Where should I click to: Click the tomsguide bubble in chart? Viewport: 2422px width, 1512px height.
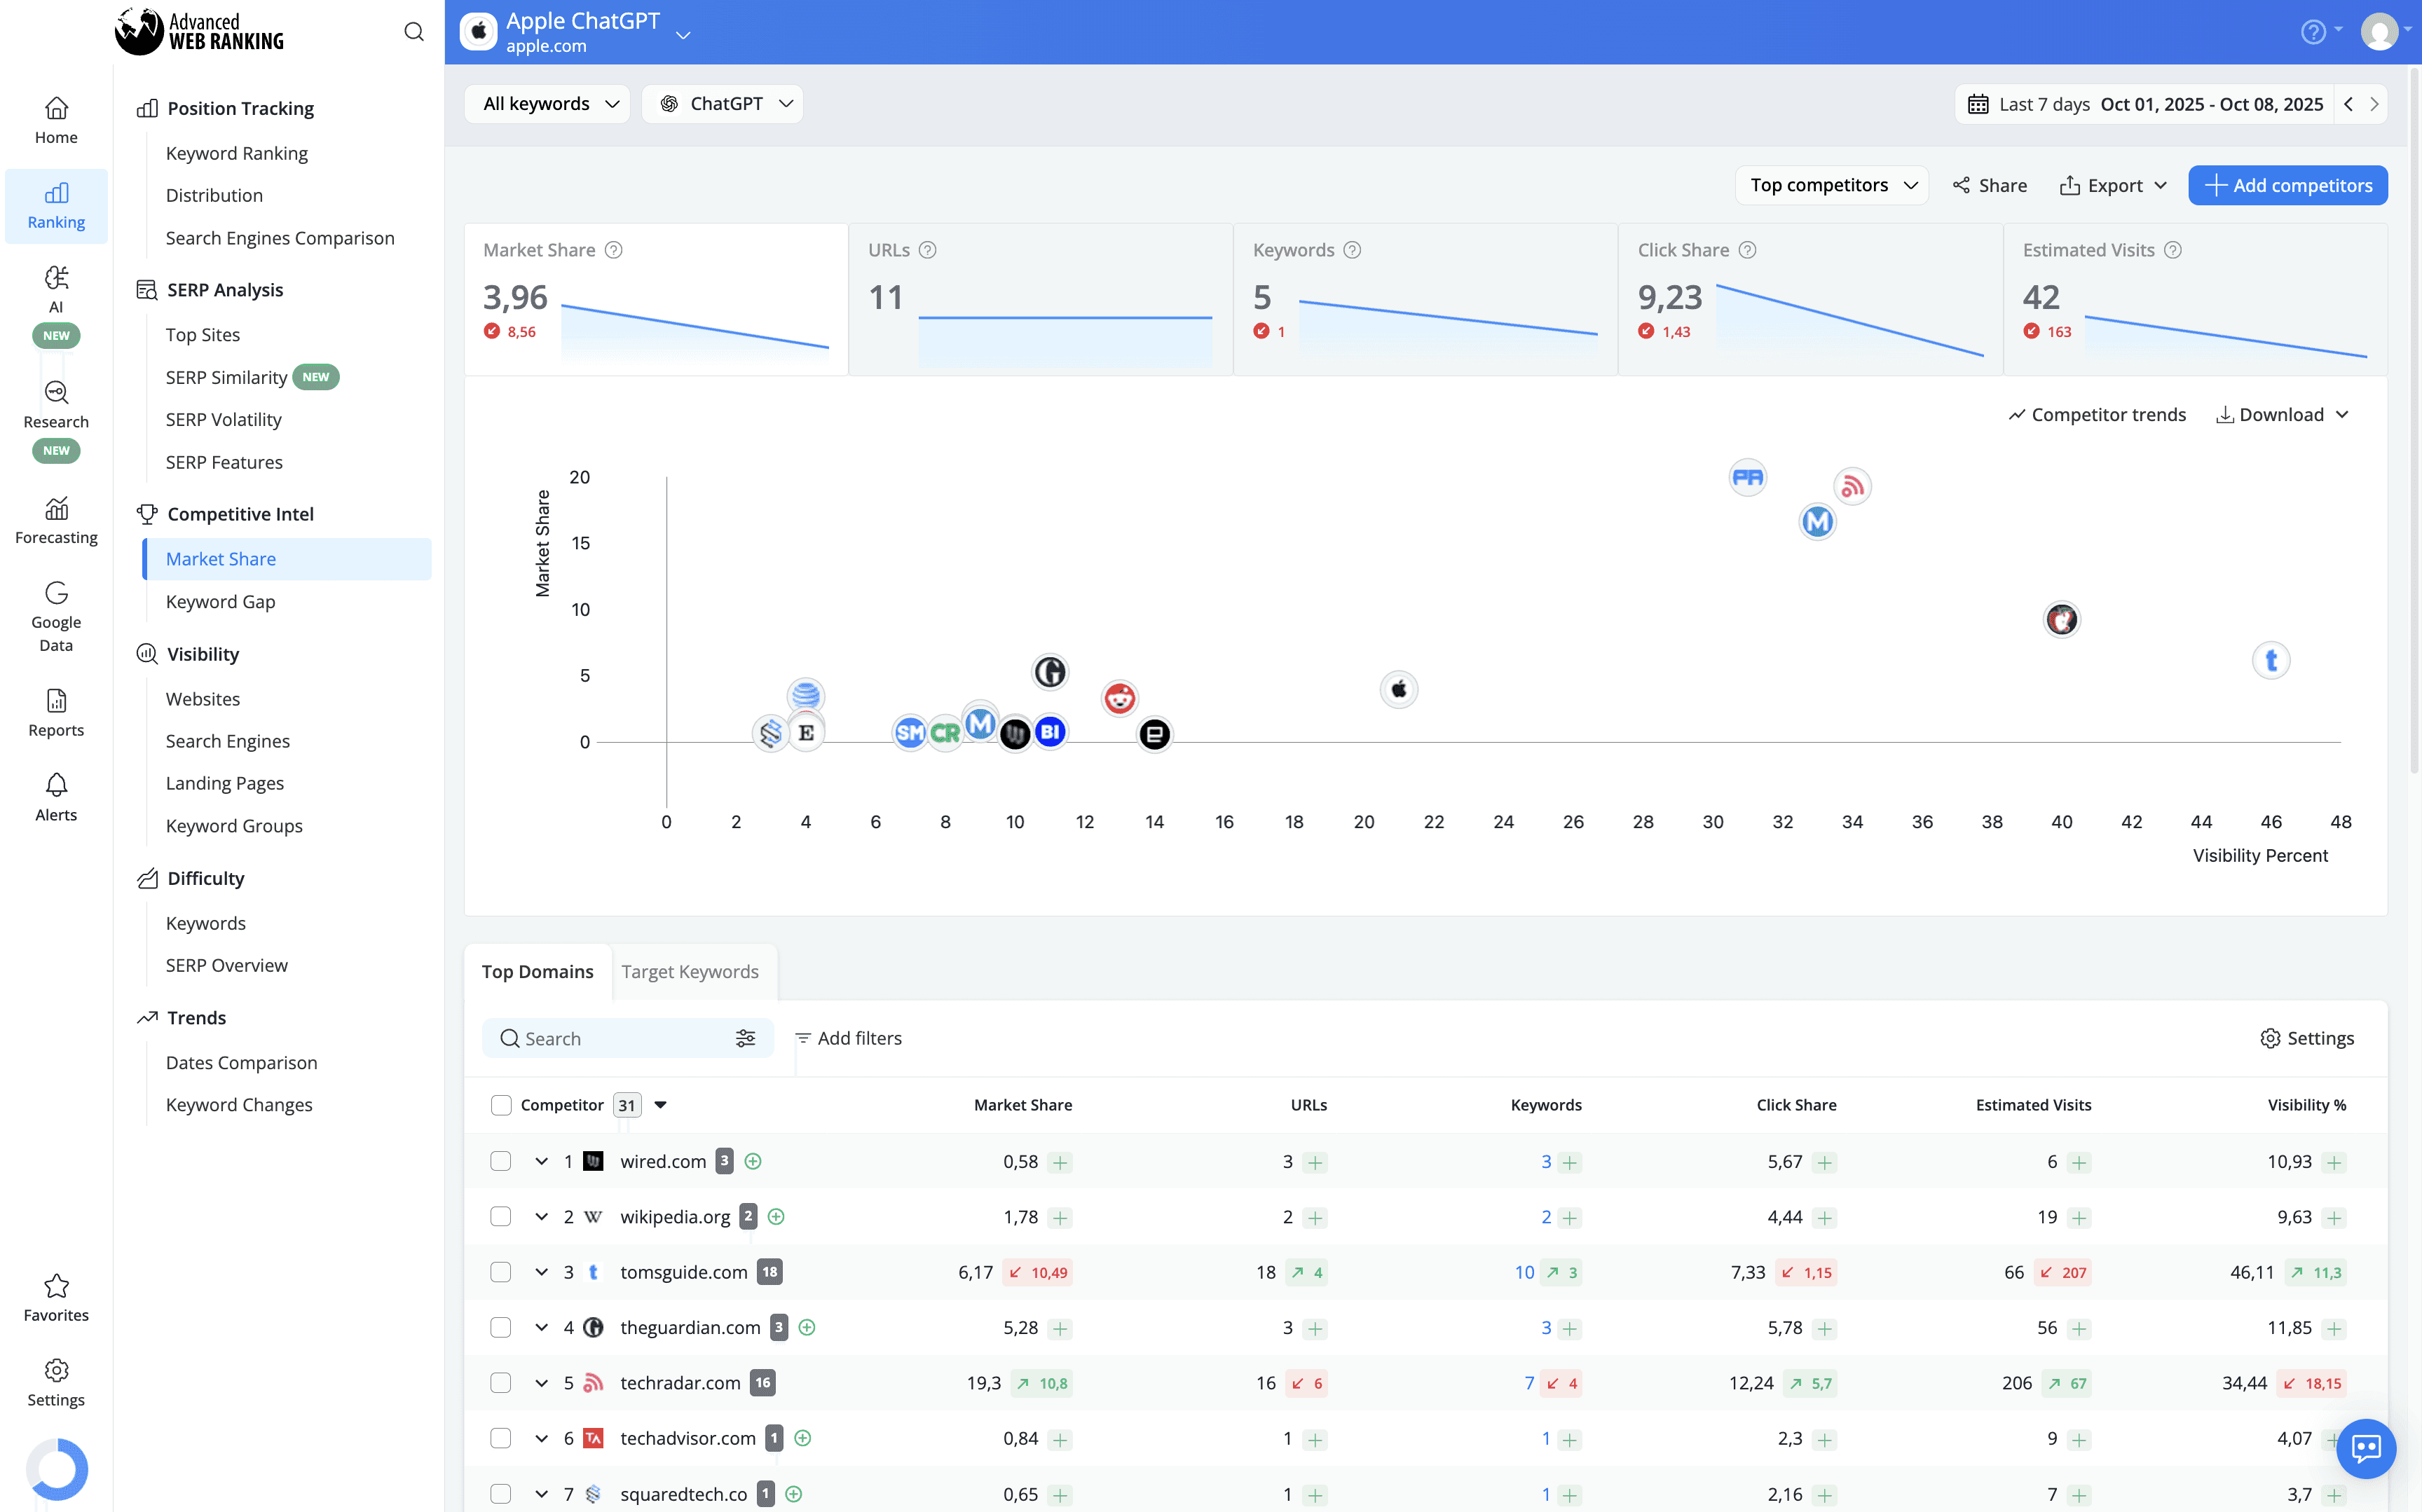[2270, 661]
